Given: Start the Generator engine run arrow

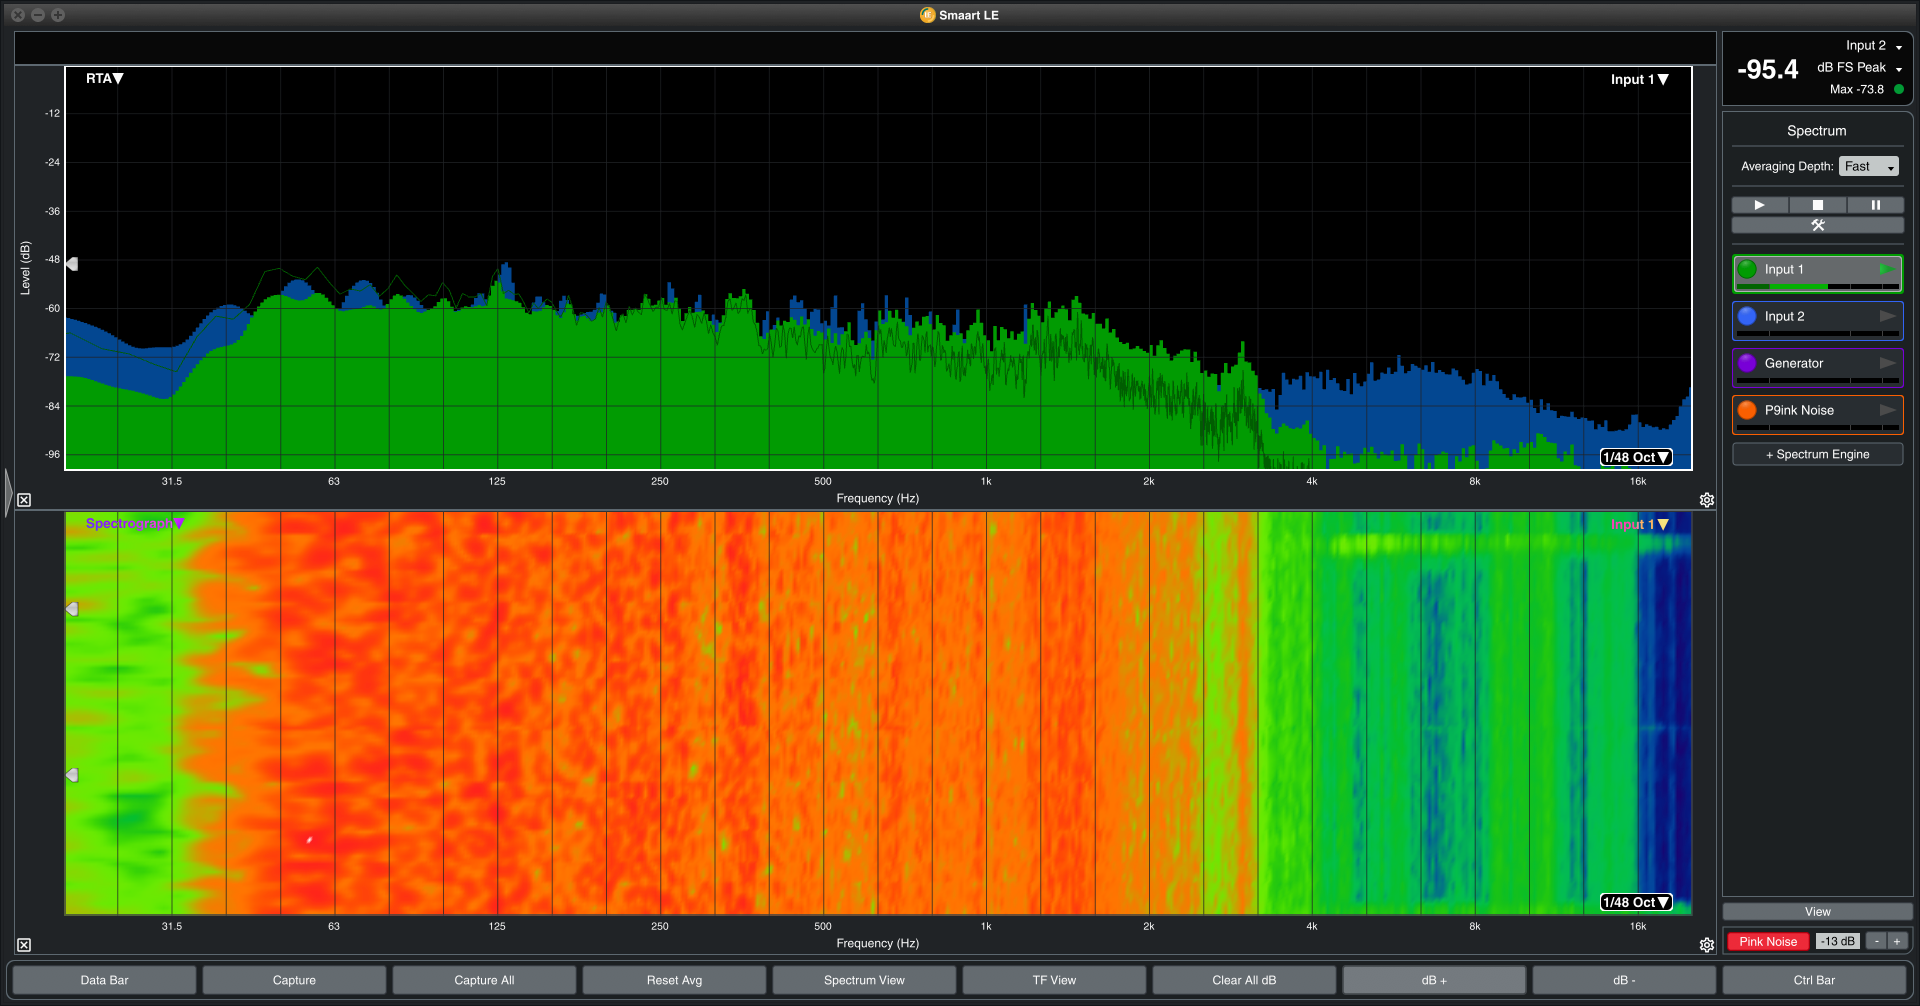Looking at the screenshot, I should tap(1887, 363).
